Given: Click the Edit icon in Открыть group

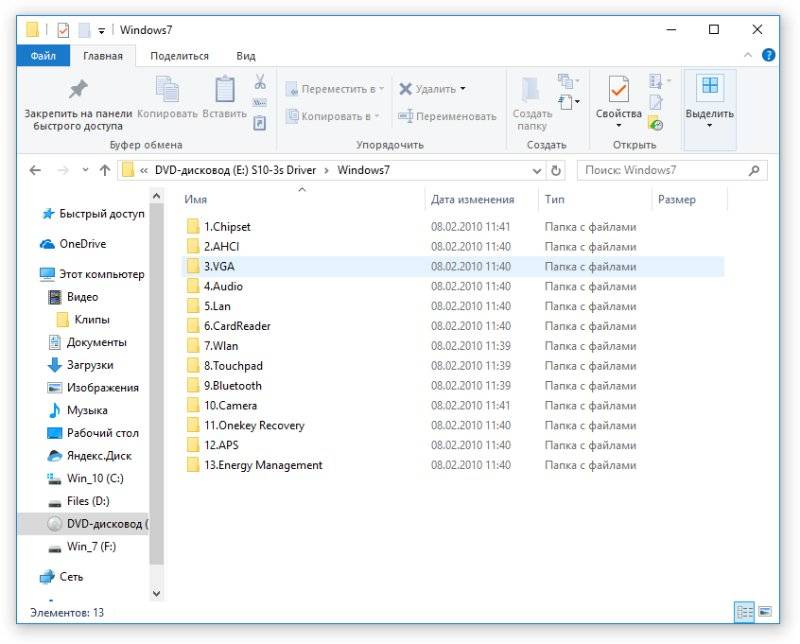Looking at the screenshot, I should coord(656,102).
